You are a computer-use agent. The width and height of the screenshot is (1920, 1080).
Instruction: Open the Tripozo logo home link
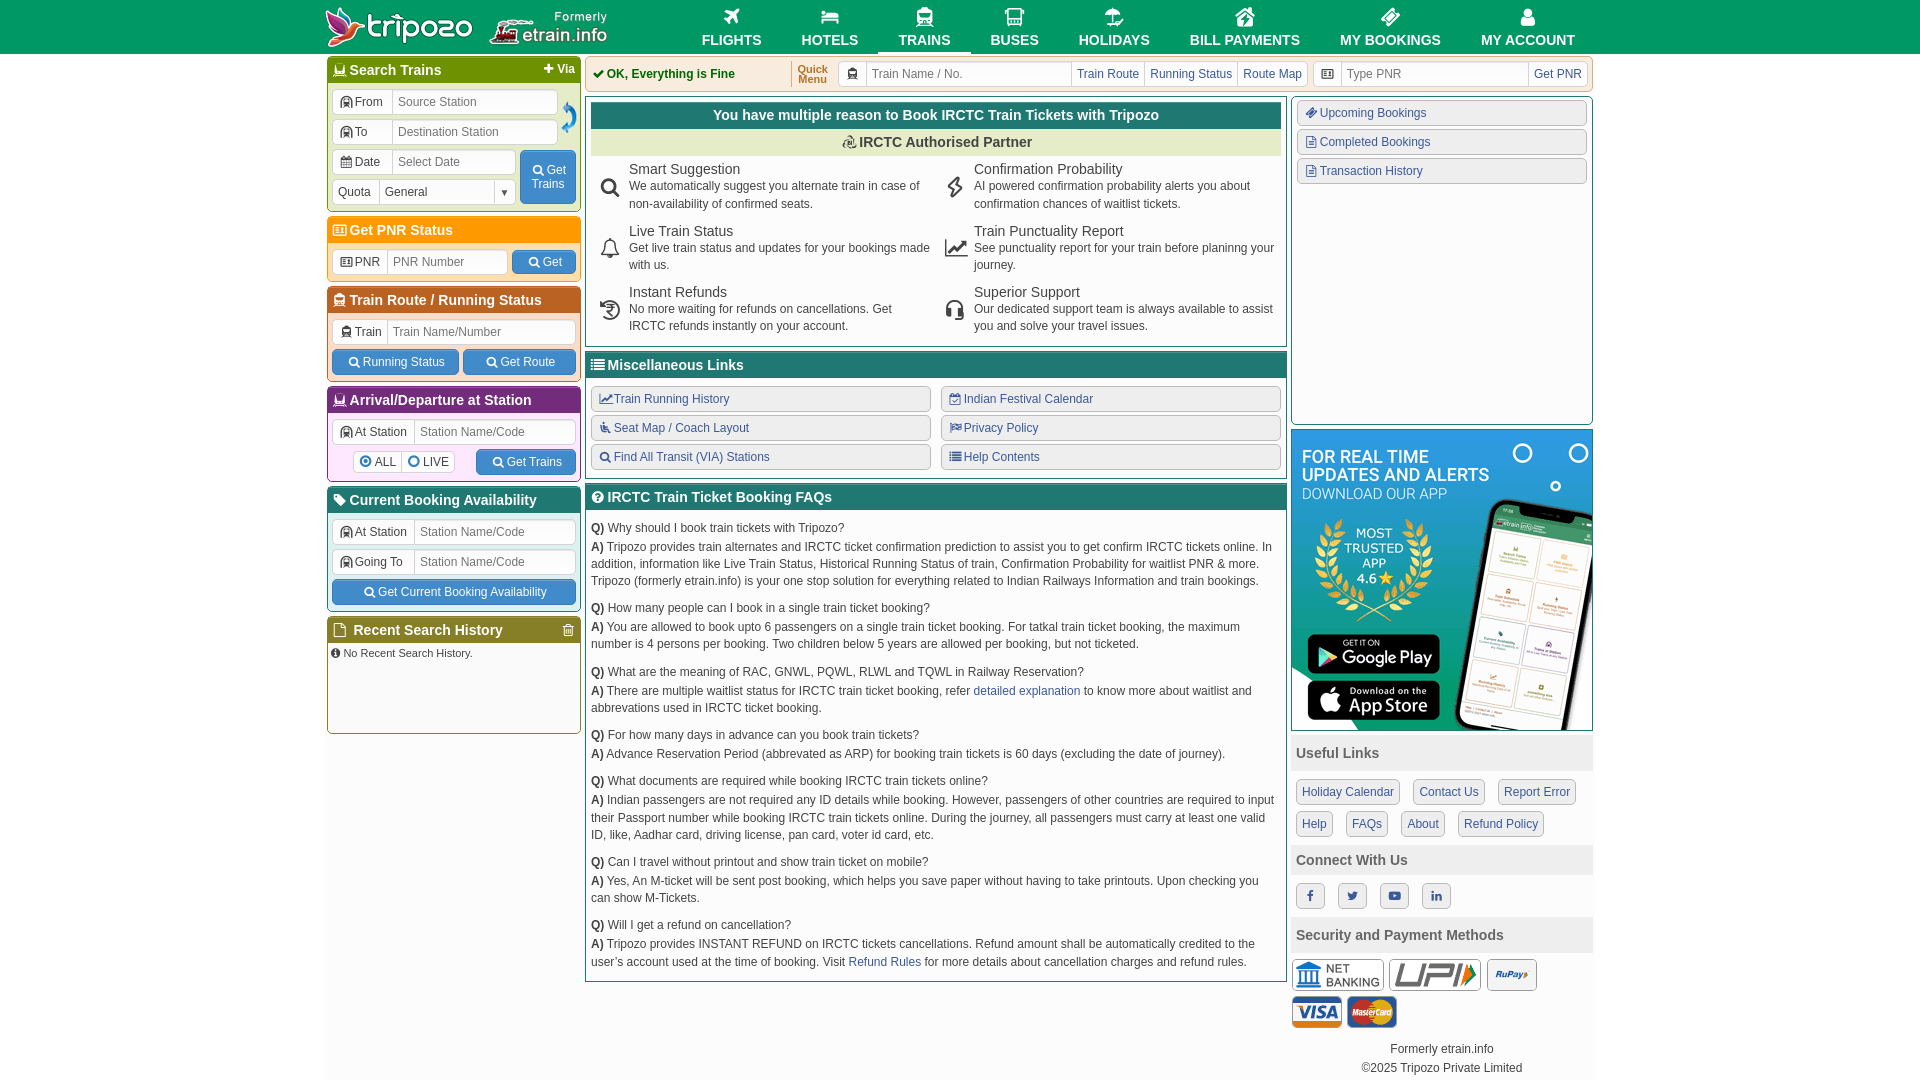point(399,27)
